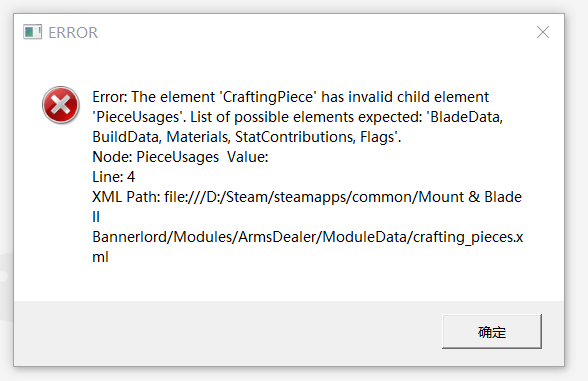The width and height of the screenshot is (588, 381).
Task: Click gray footer area left of 确定
Action: point(225,332)
